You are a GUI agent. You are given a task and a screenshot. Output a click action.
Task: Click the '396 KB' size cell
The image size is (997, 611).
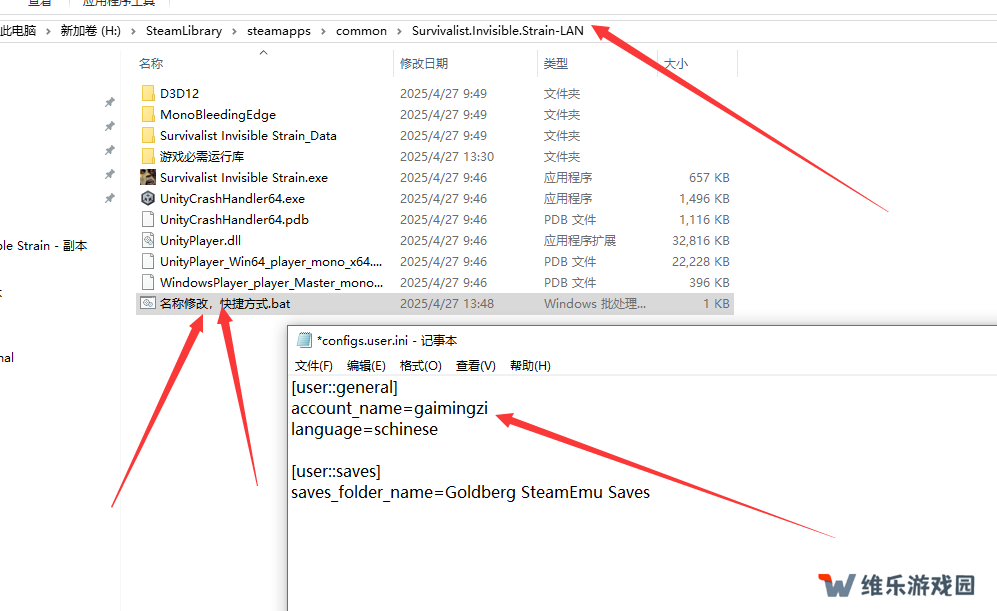click(x=709, y=282)
